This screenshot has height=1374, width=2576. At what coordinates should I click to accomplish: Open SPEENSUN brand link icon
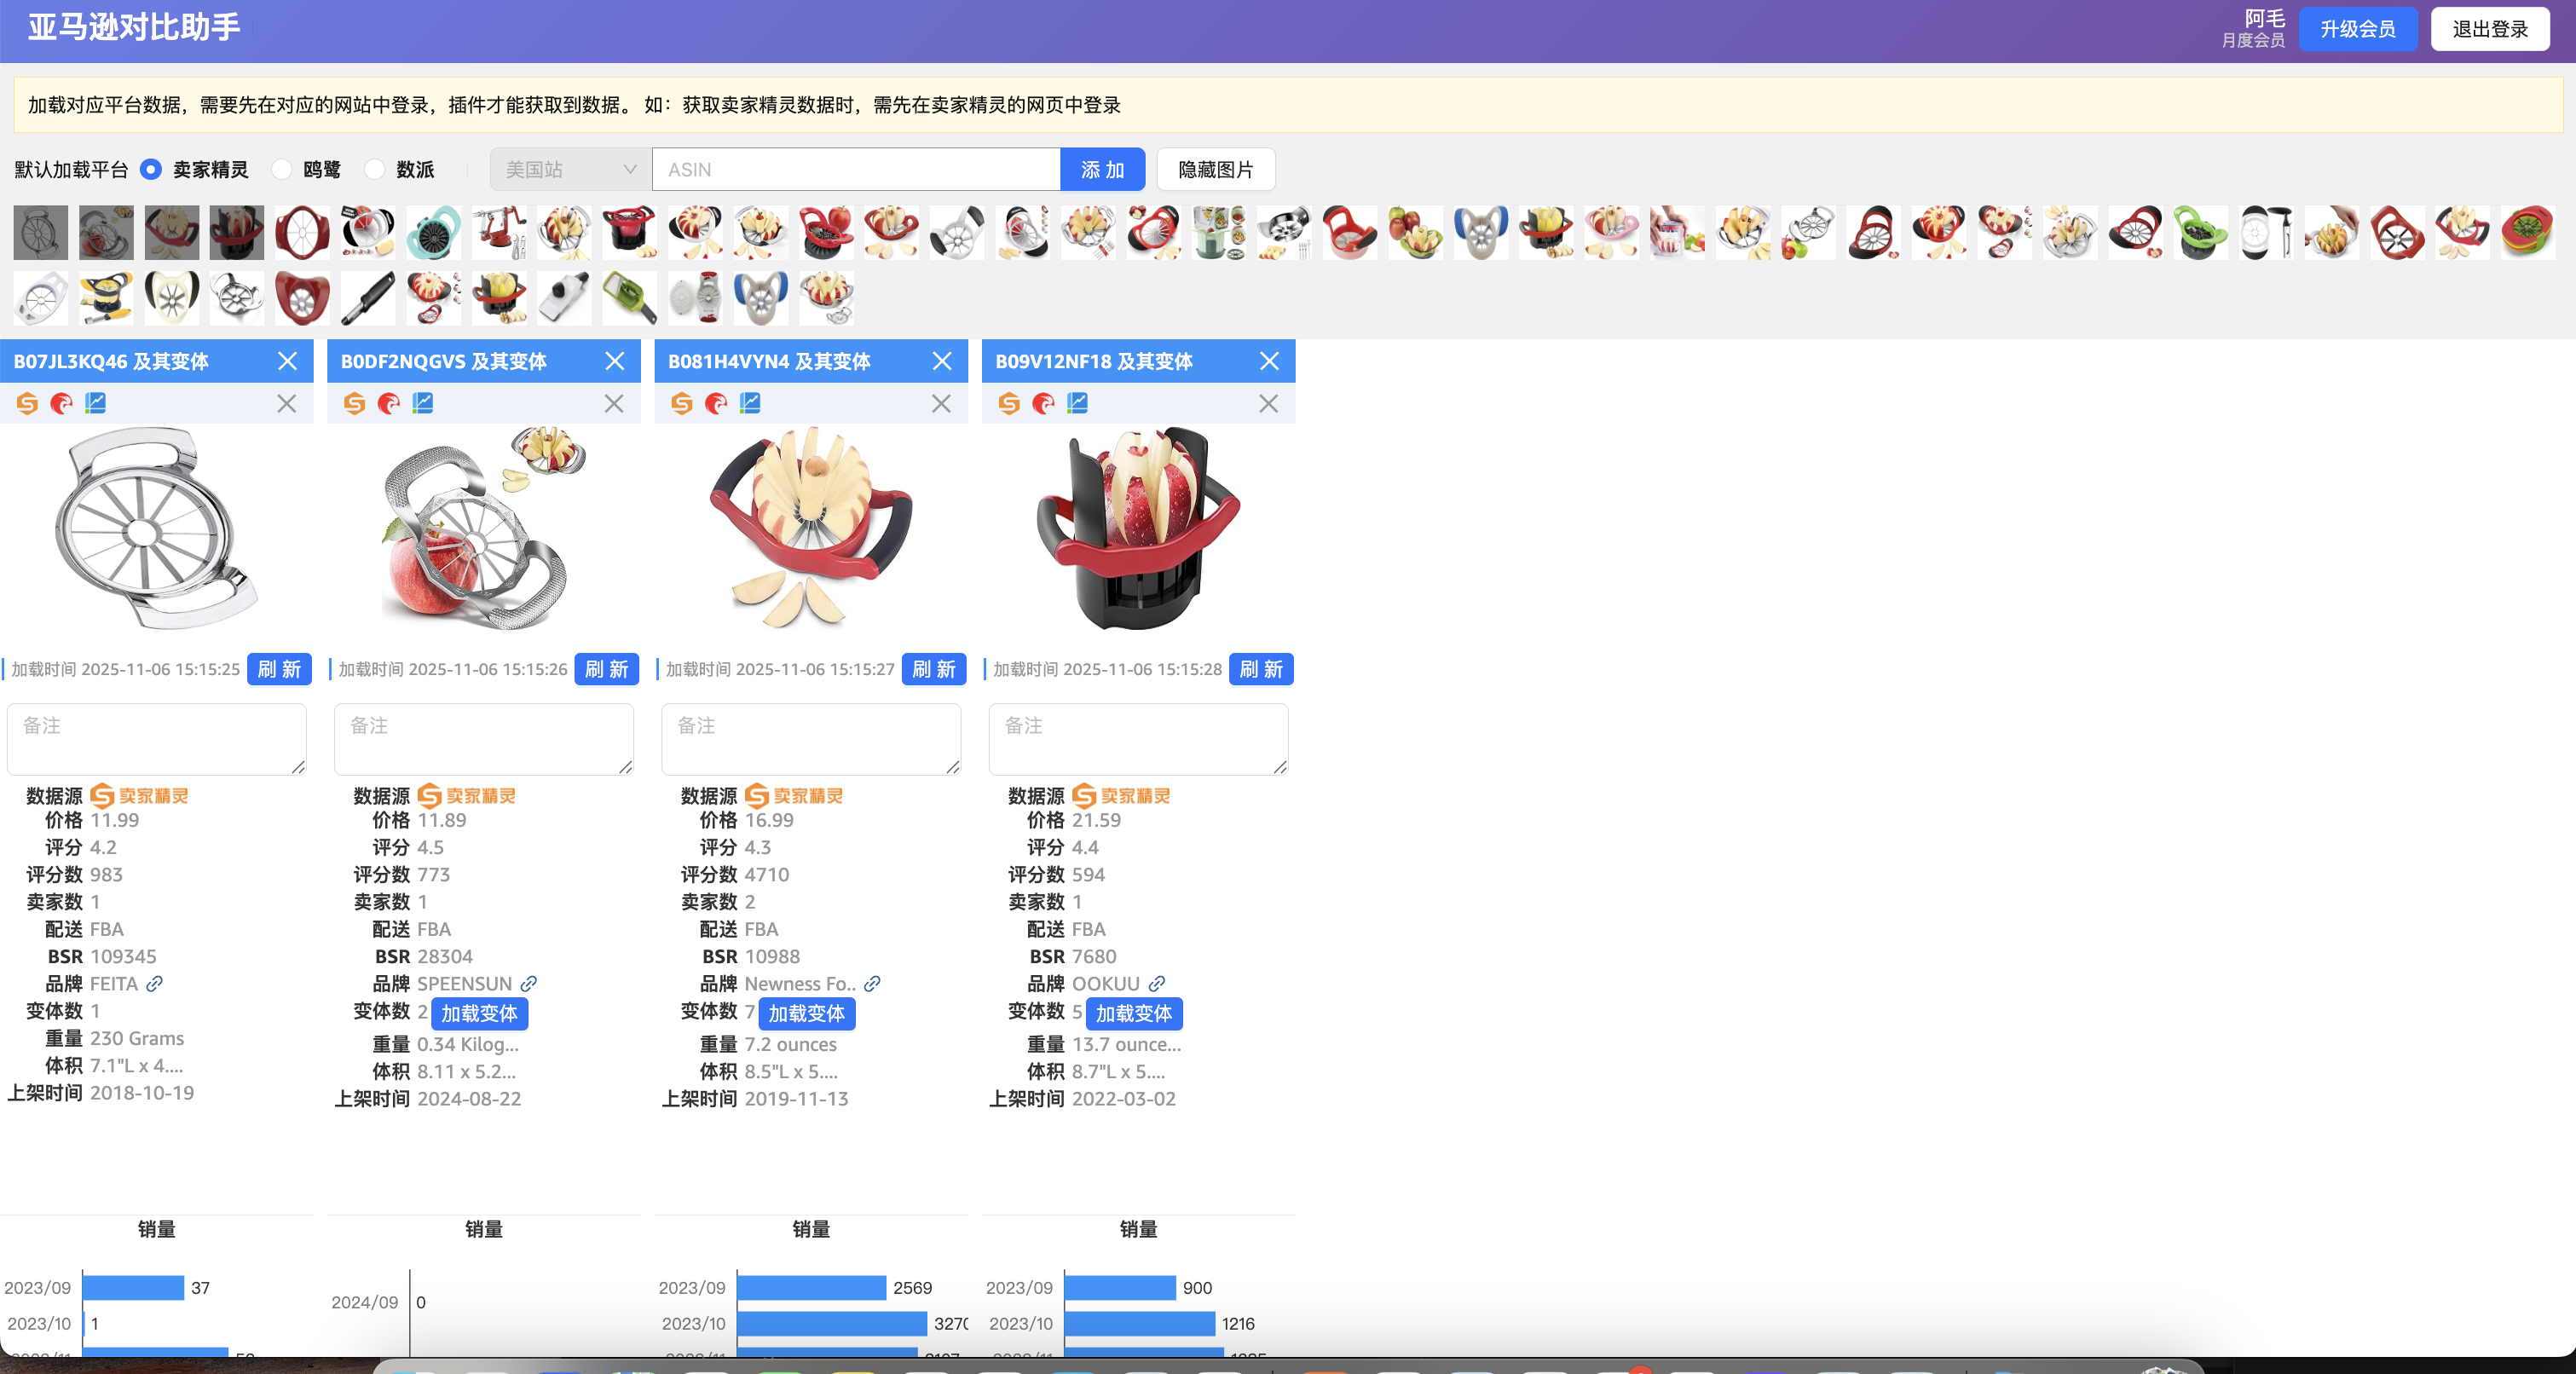tap(529, 984)
